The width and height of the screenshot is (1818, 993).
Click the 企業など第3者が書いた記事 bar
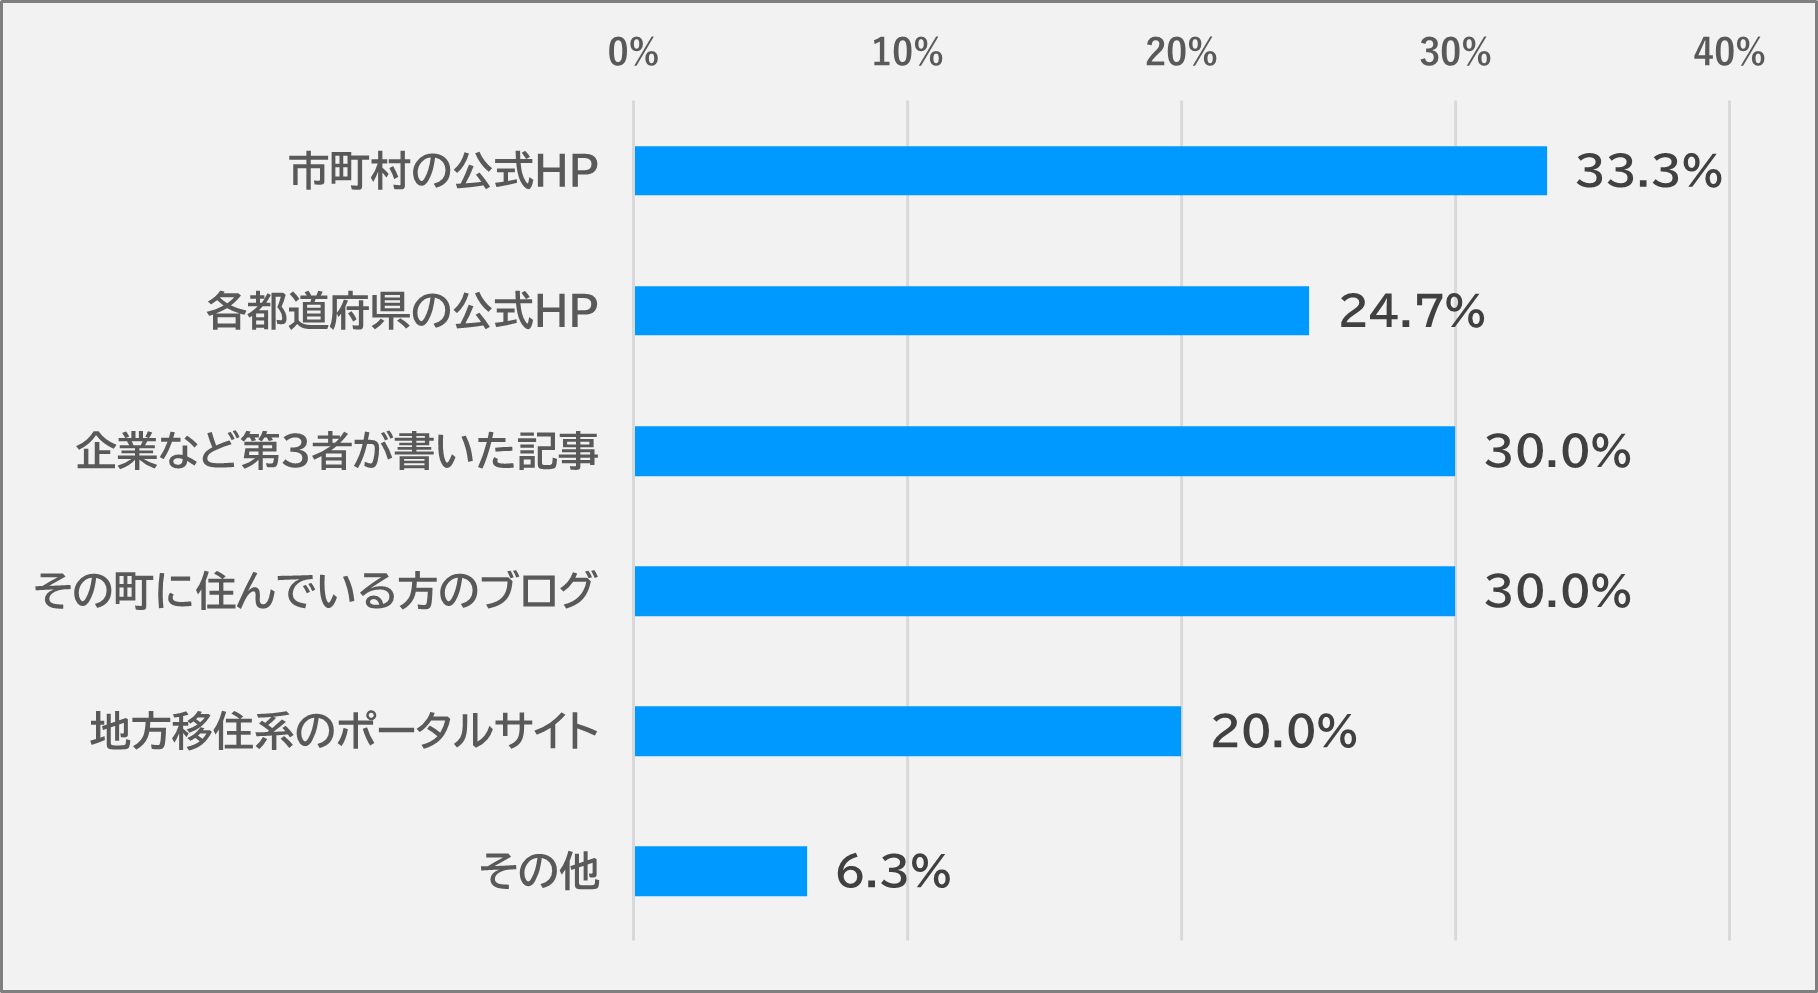[1044, 451]
